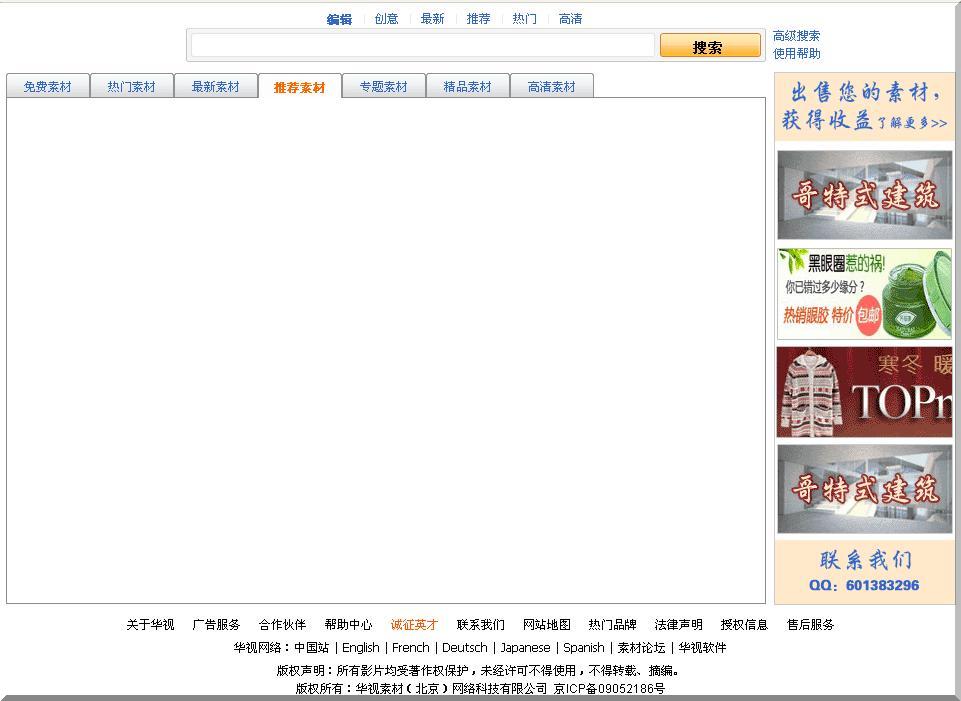
Task: Go to the 专题素材 tab
Action: point(384,87)
